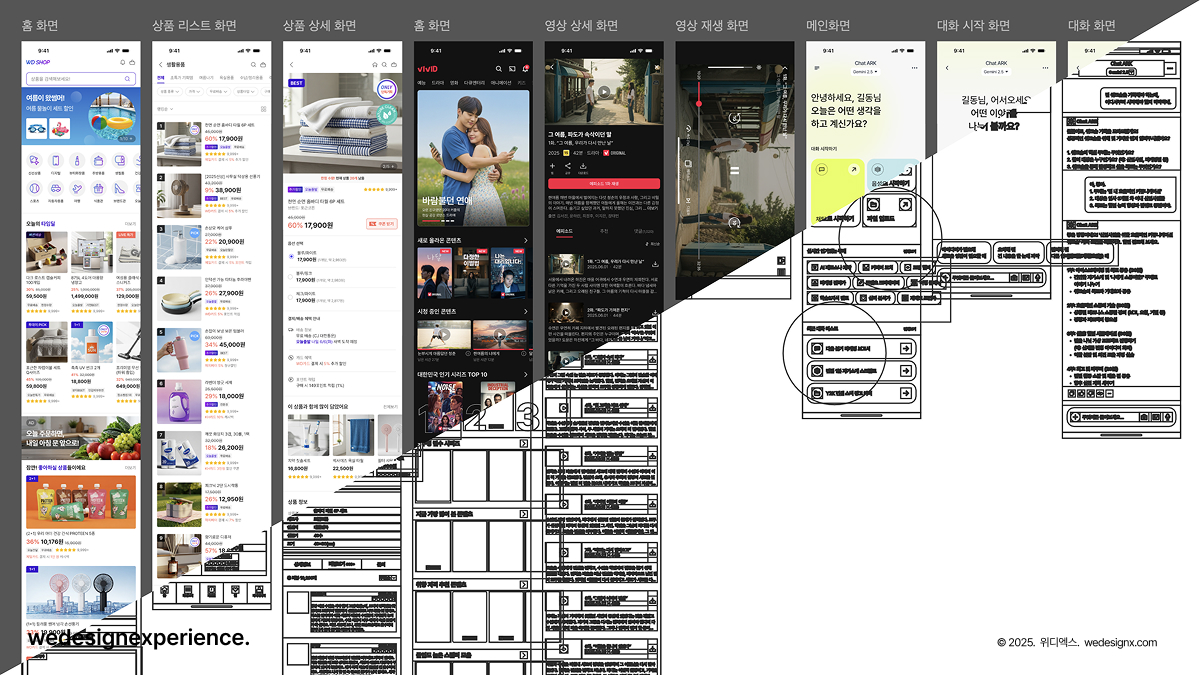
Task: Open product row 2 priced 38,900원
Action: pos(213,195)
